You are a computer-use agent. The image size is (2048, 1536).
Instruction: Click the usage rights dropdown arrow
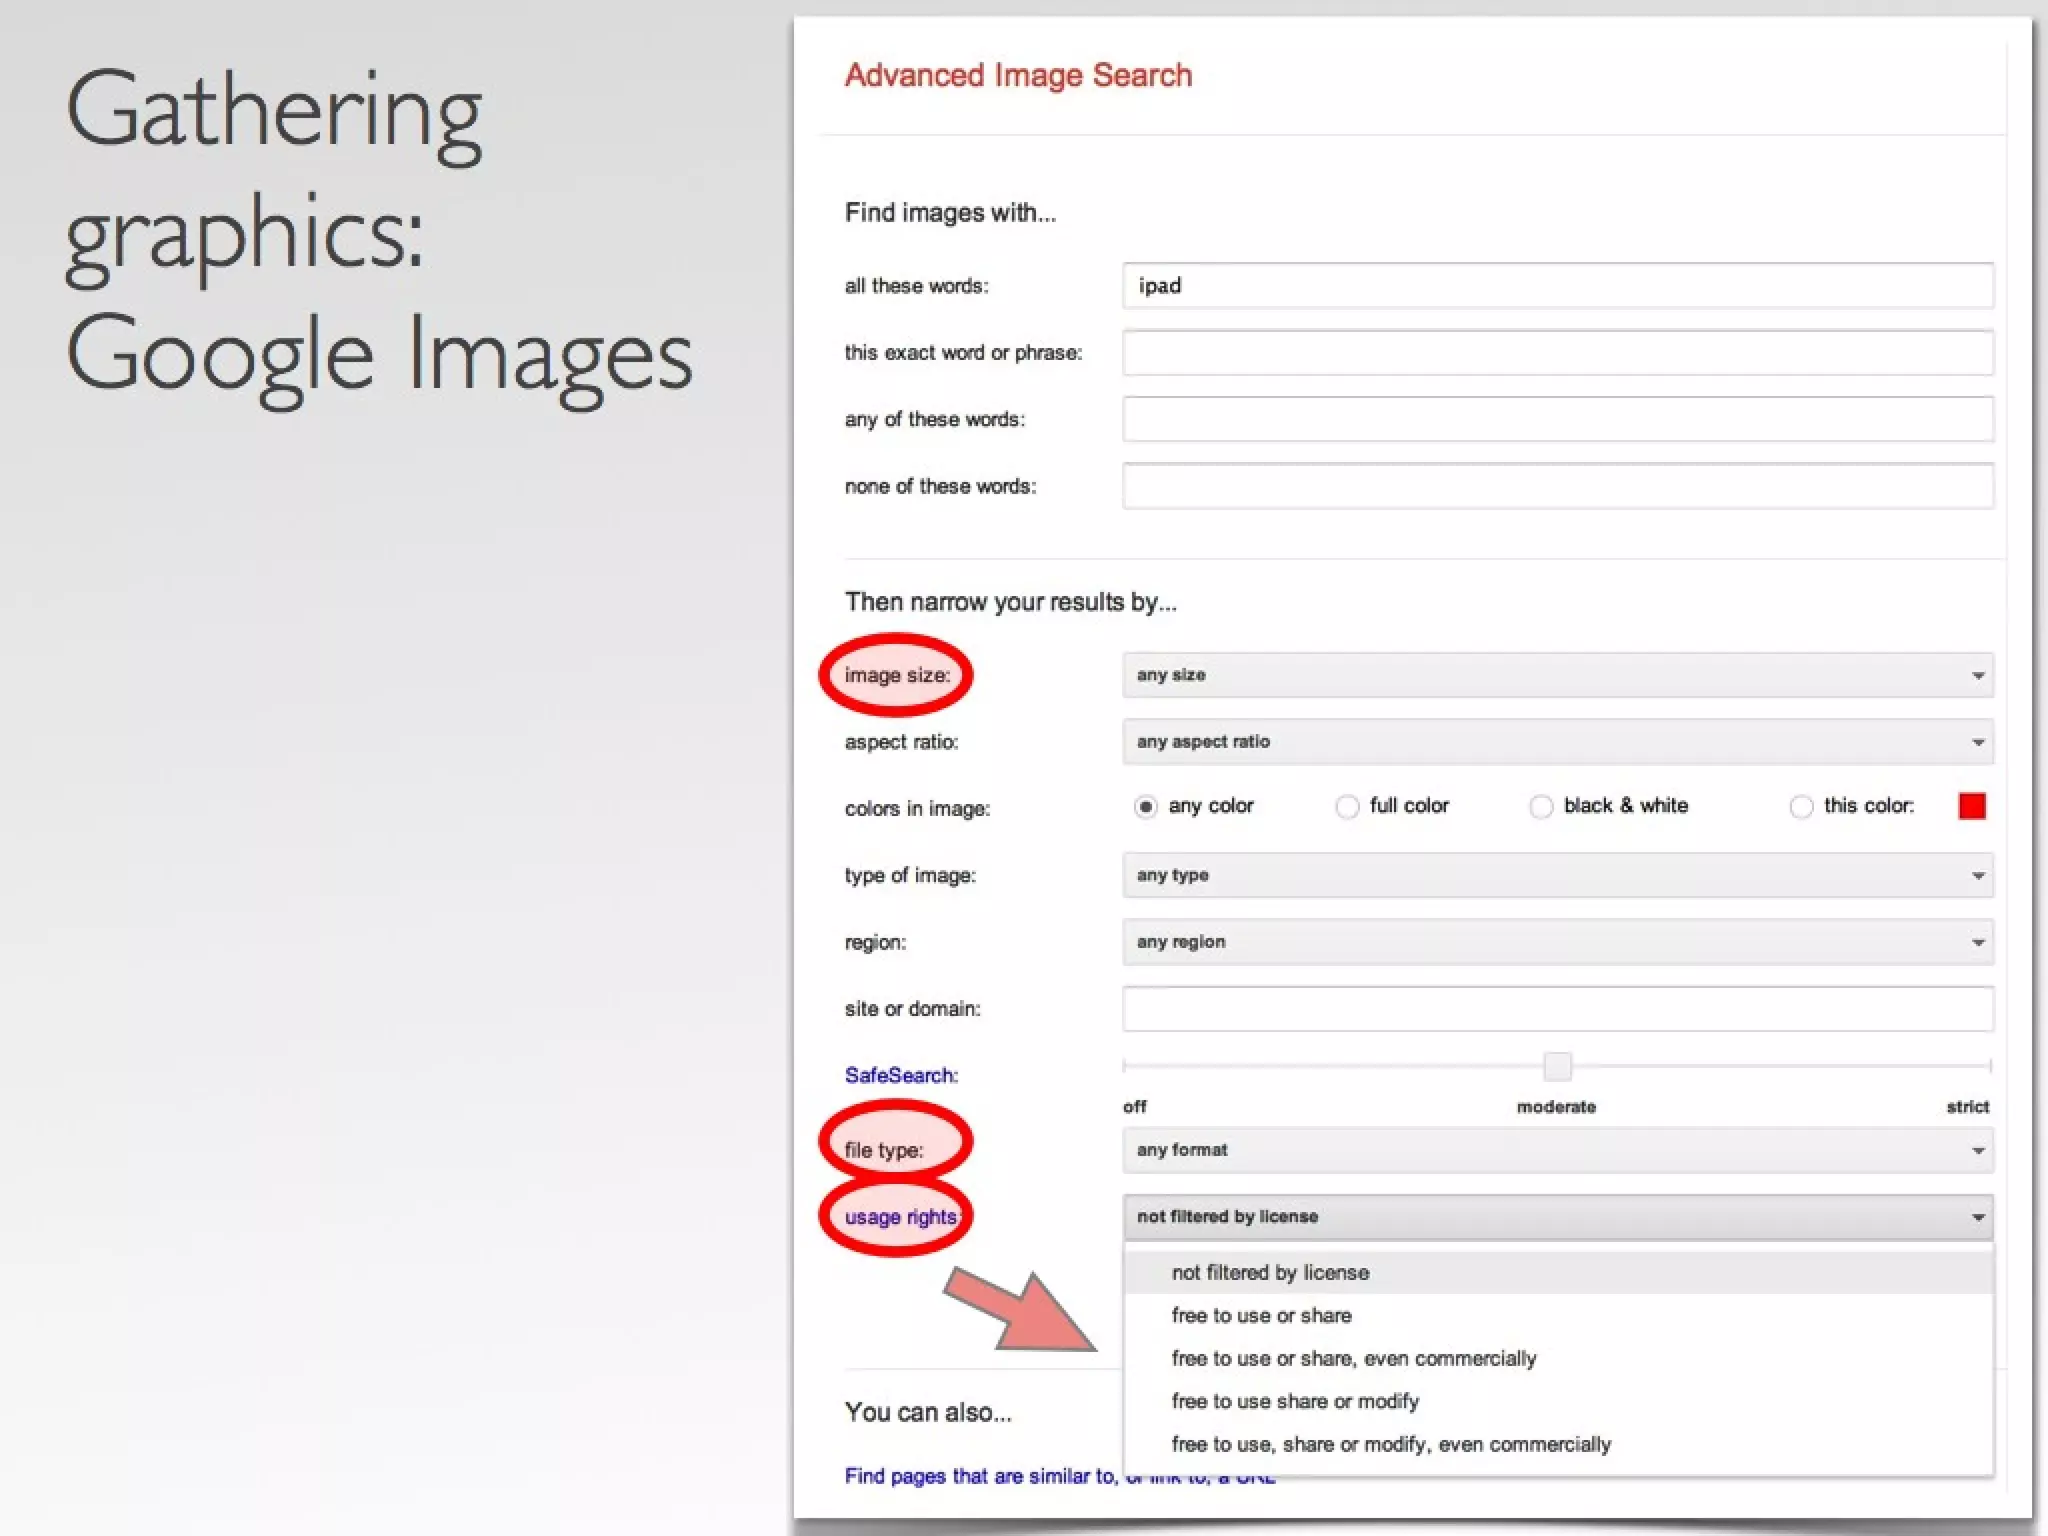click(x=1977, y=1217)
